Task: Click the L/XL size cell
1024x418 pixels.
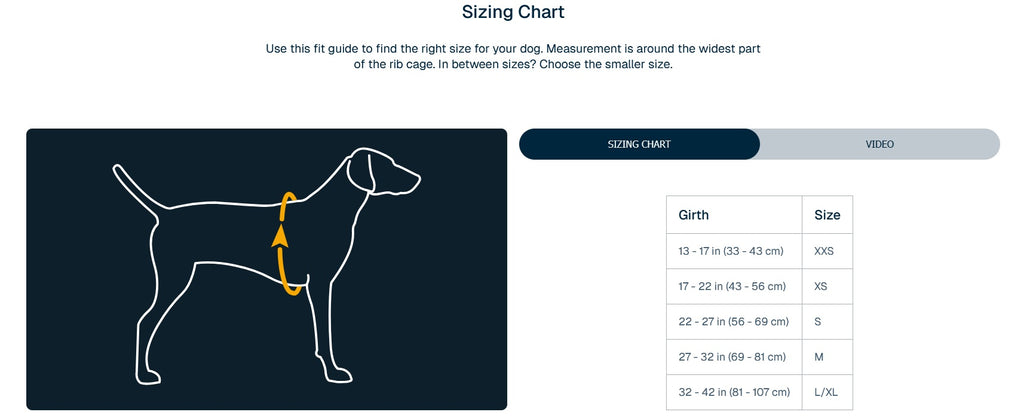Action: (x=826, y=392)
